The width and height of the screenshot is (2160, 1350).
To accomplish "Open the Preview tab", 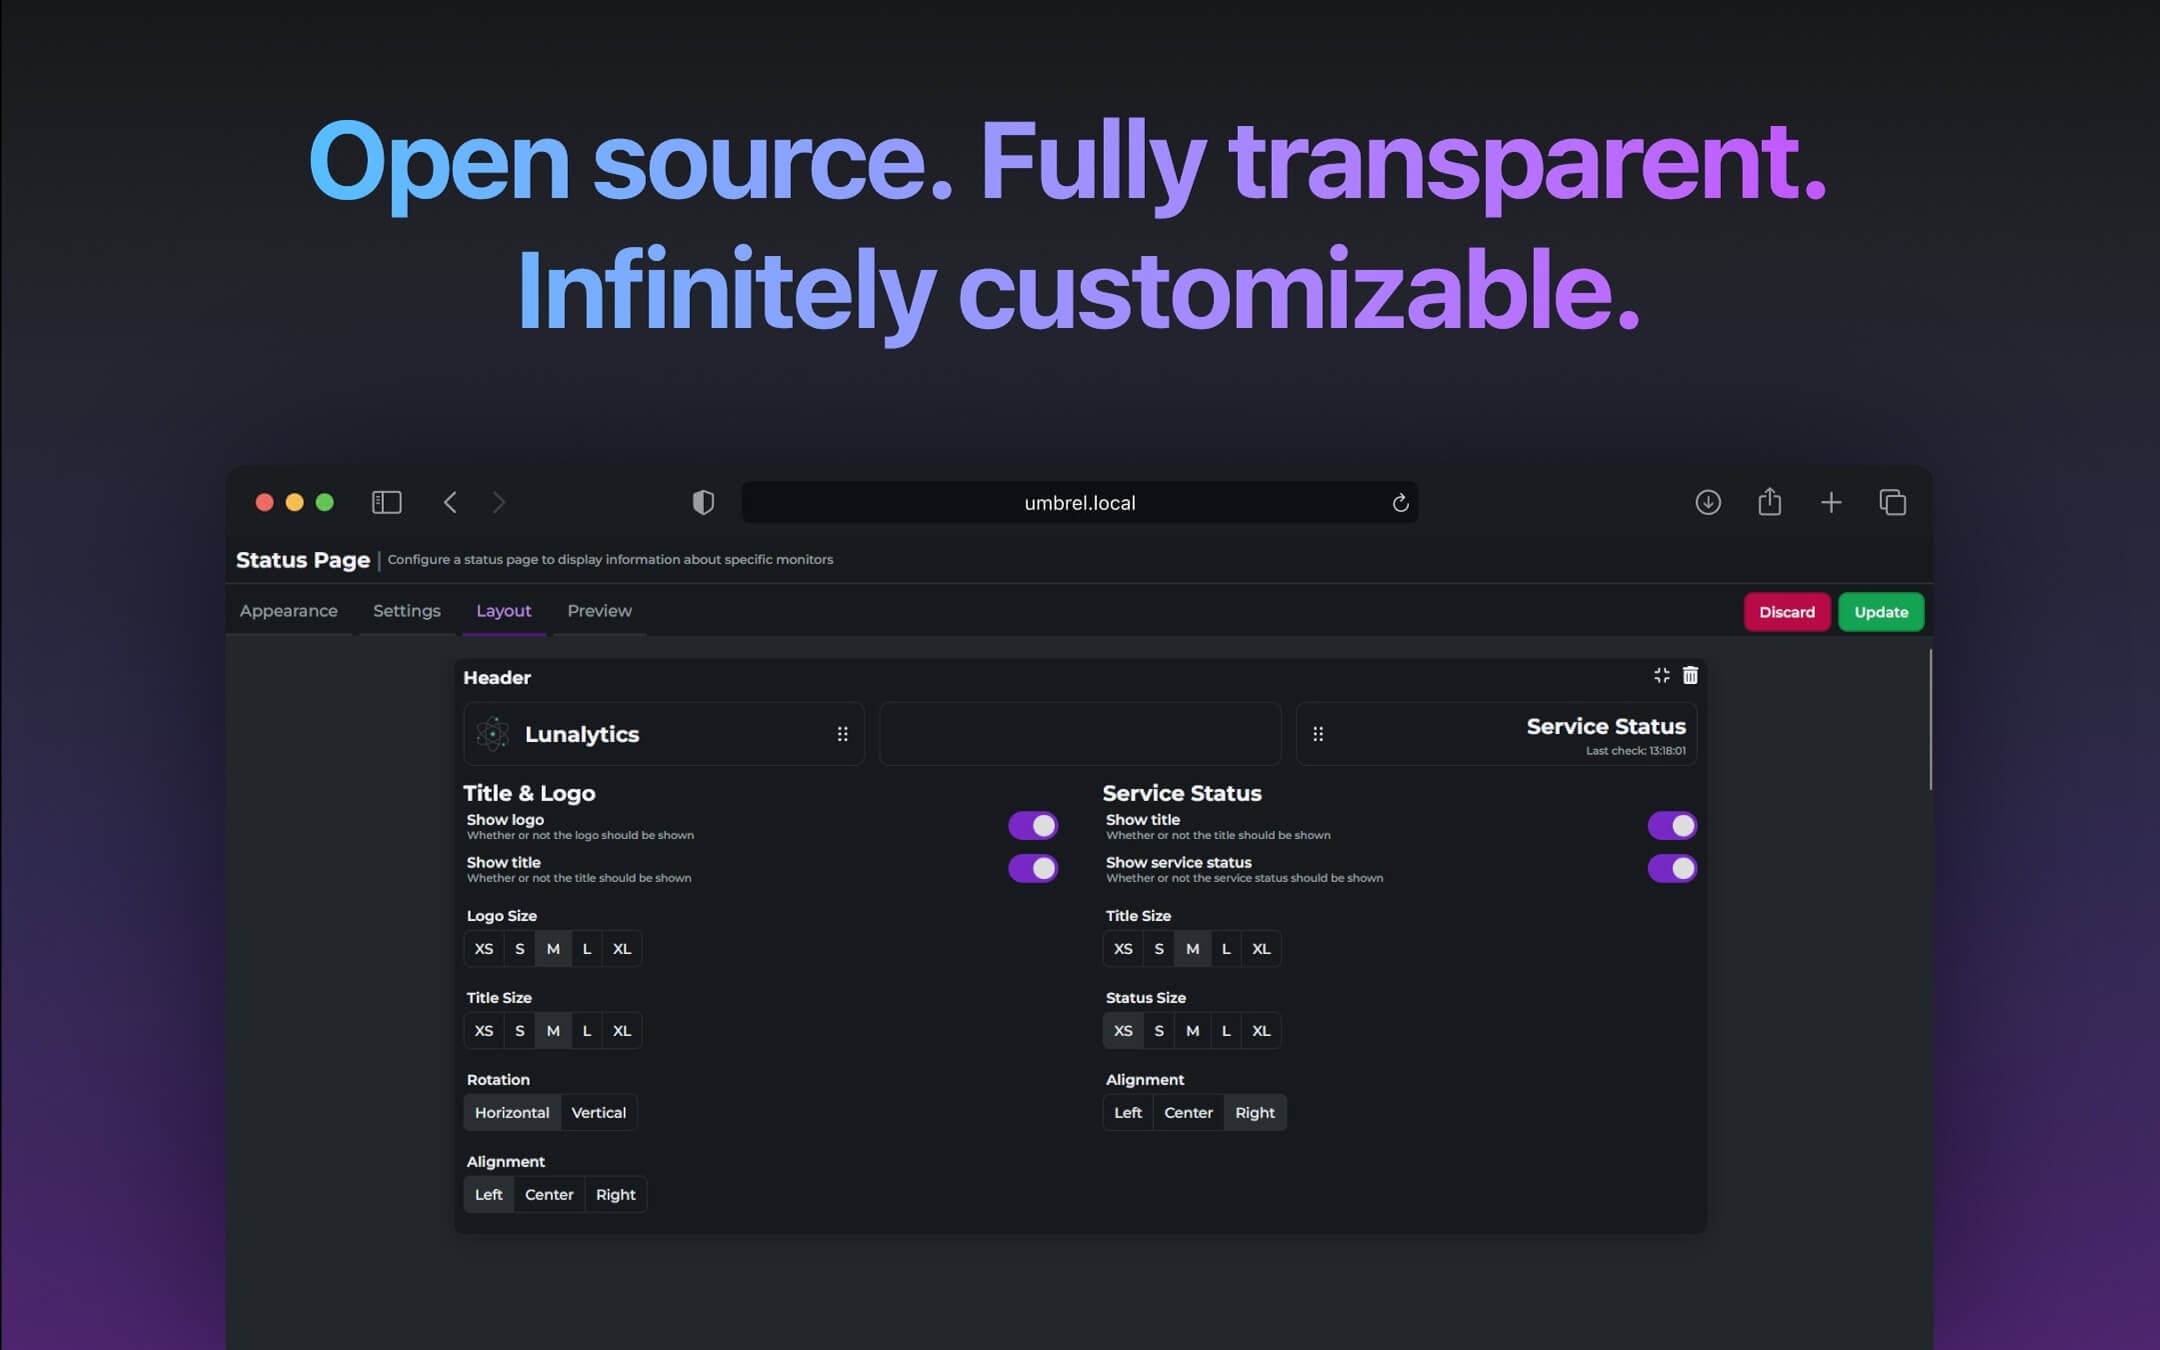I will pyautogui.click(x=599, y=611).
